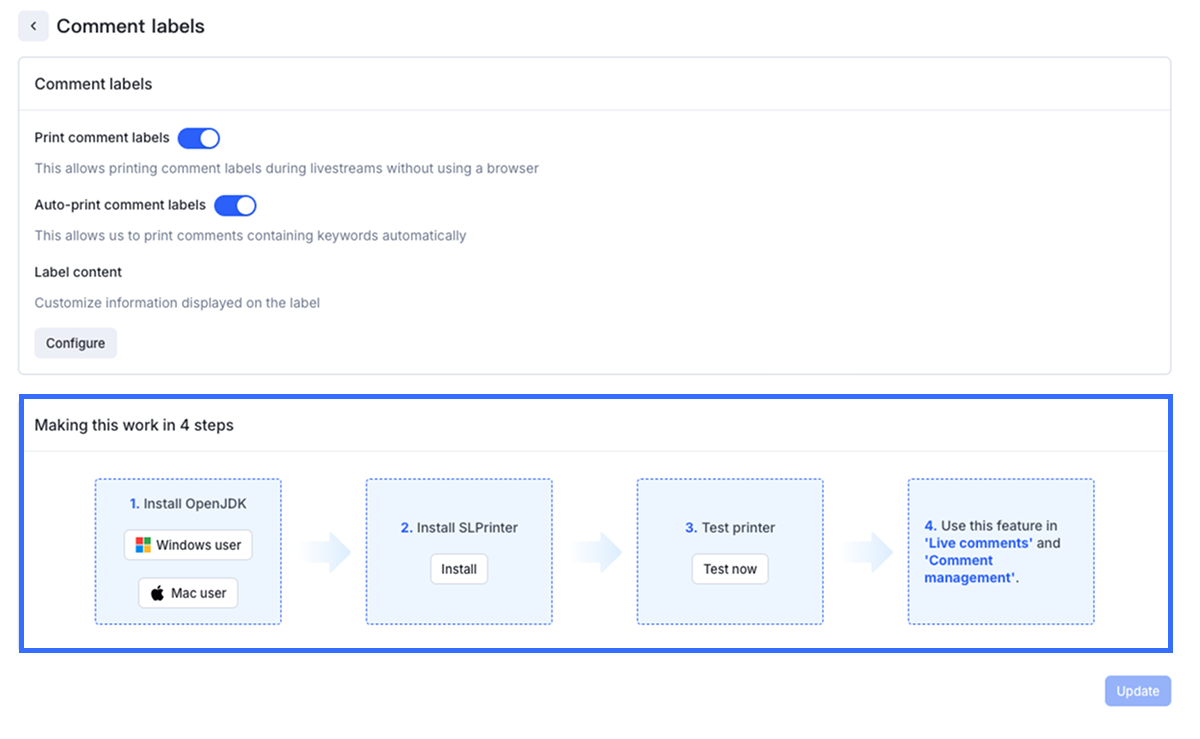Click the arrow between steps 1 and 2

[x=325, y=552]
